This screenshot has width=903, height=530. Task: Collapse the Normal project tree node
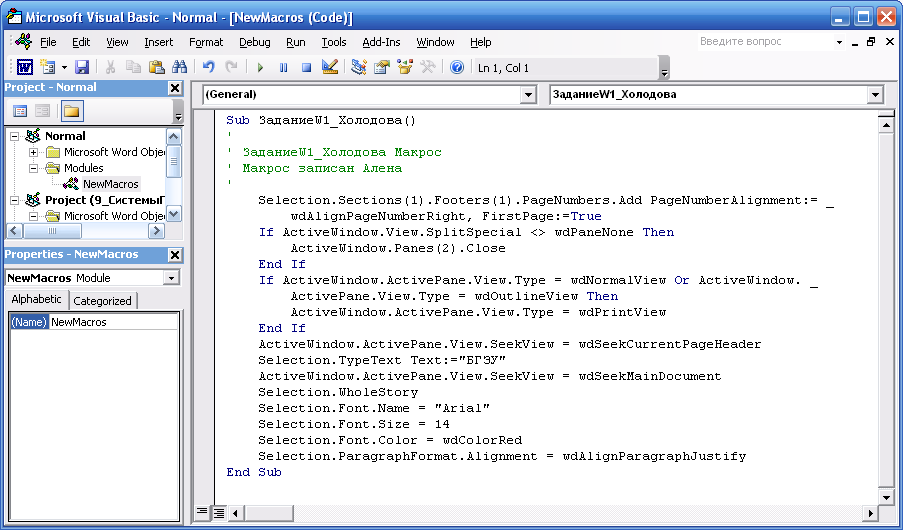pos(14,137)
